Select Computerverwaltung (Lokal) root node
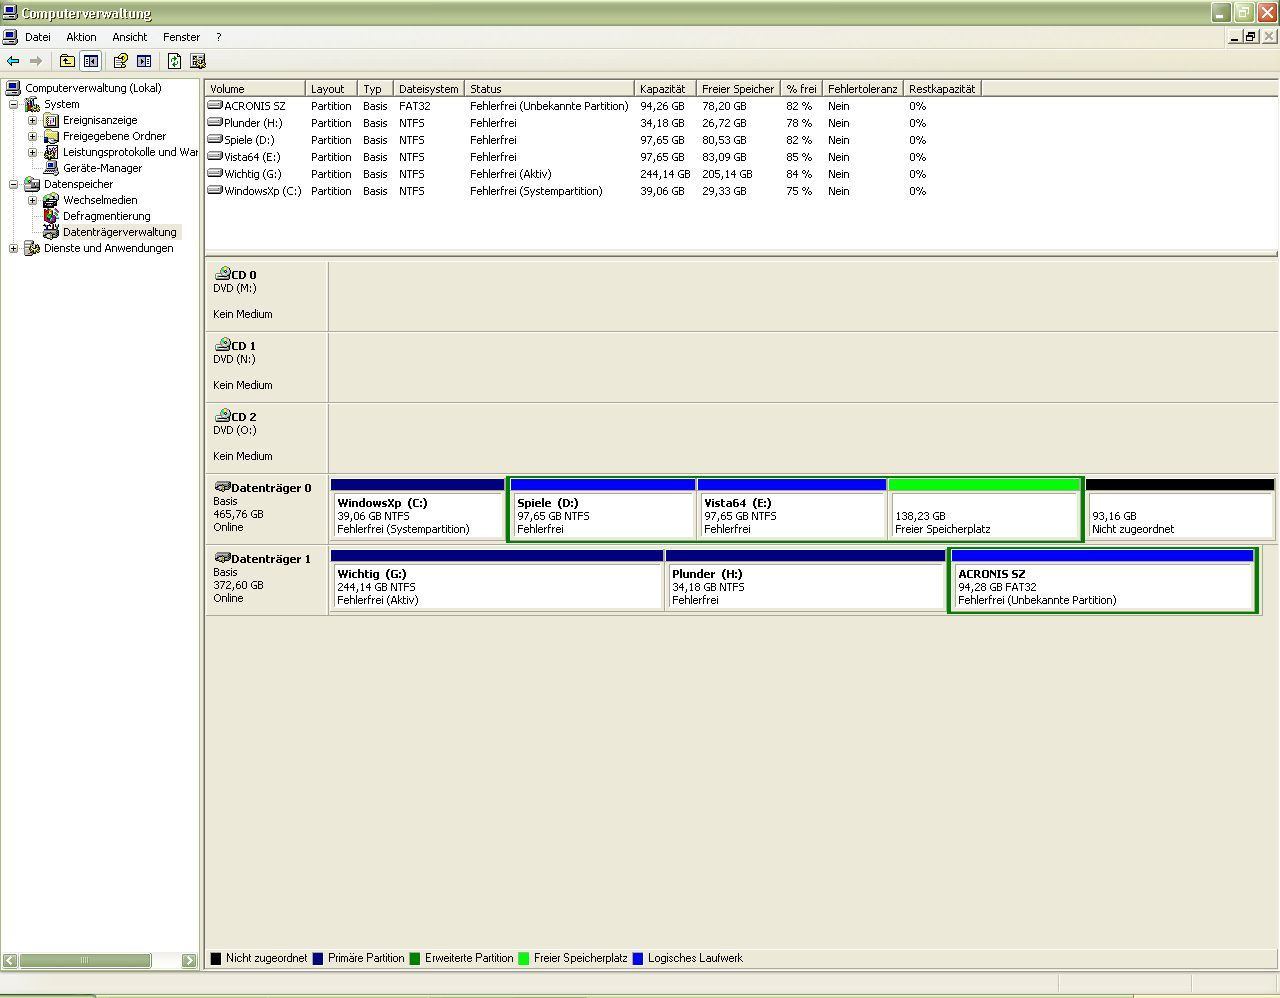The image size is (1280, 998). click(x=93, y=88)
